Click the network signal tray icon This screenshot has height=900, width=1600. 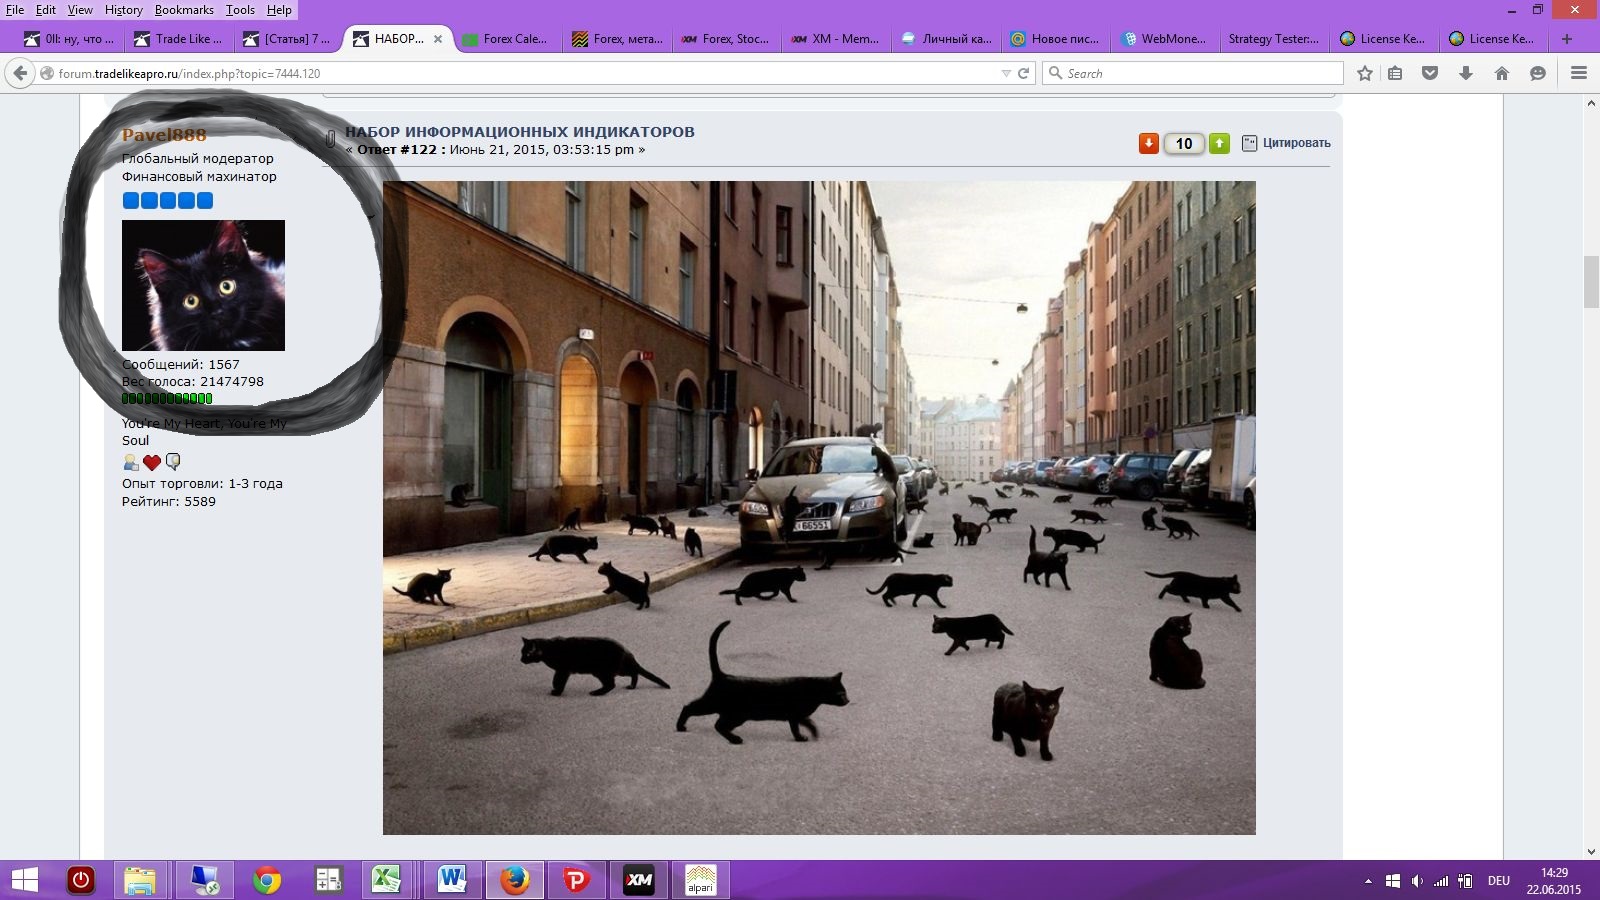point(1441,881)
